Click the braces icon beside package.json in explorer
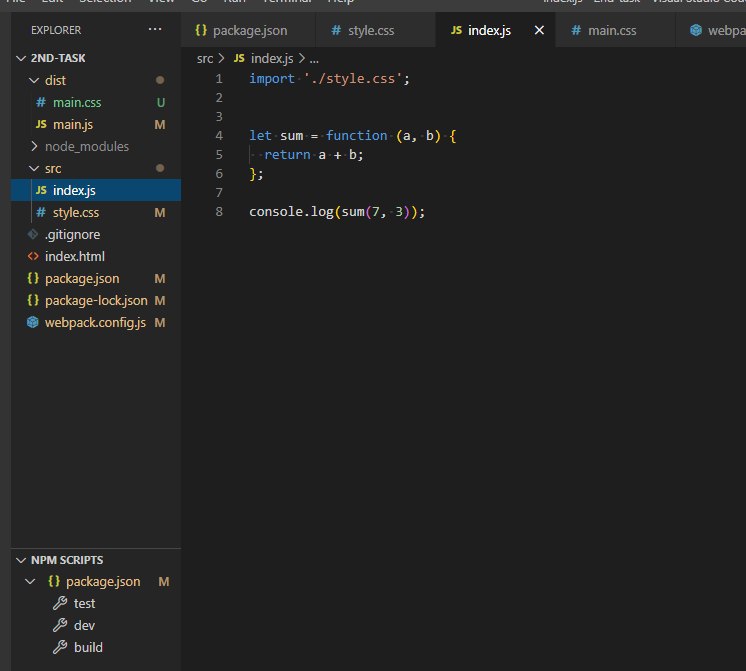The image size is (746, 671). [33, 278]
